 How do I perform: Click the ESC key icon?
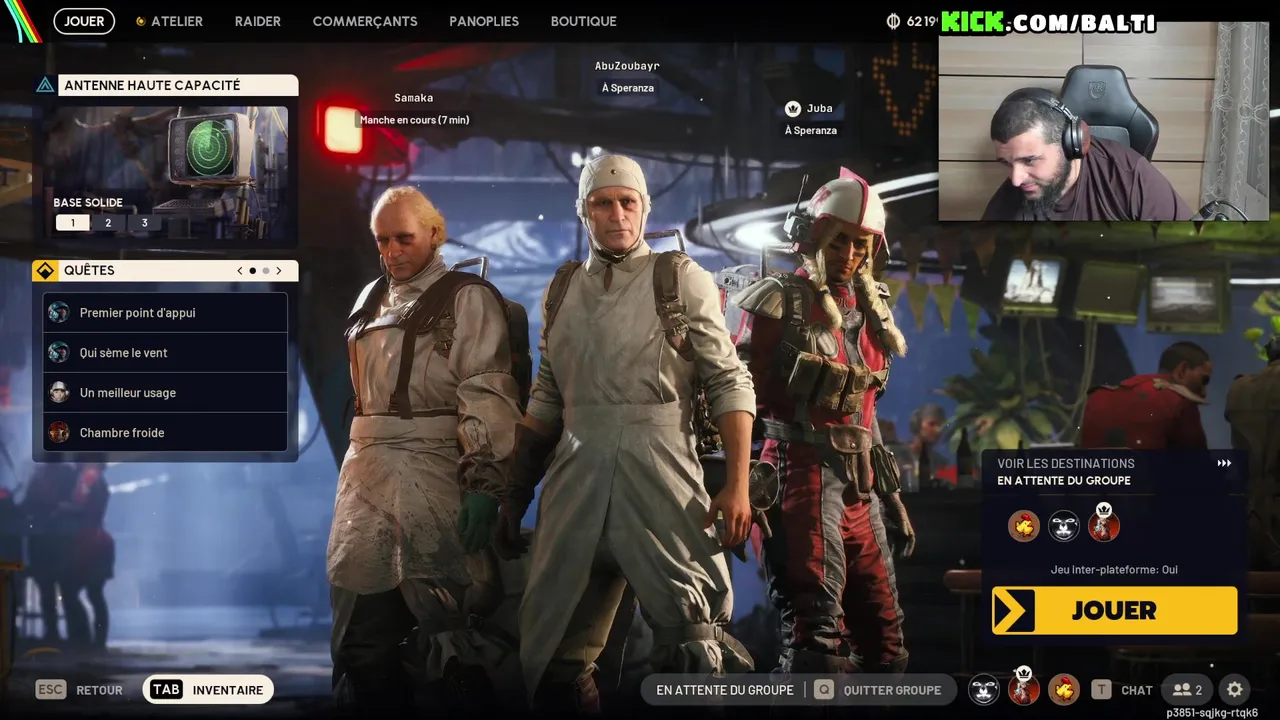(51, 689)
